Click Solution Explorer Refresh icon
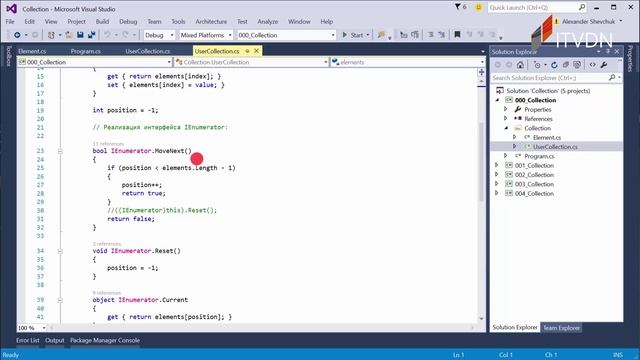The width and height of the screenshot is (640, 360). [x=554, y=65]
